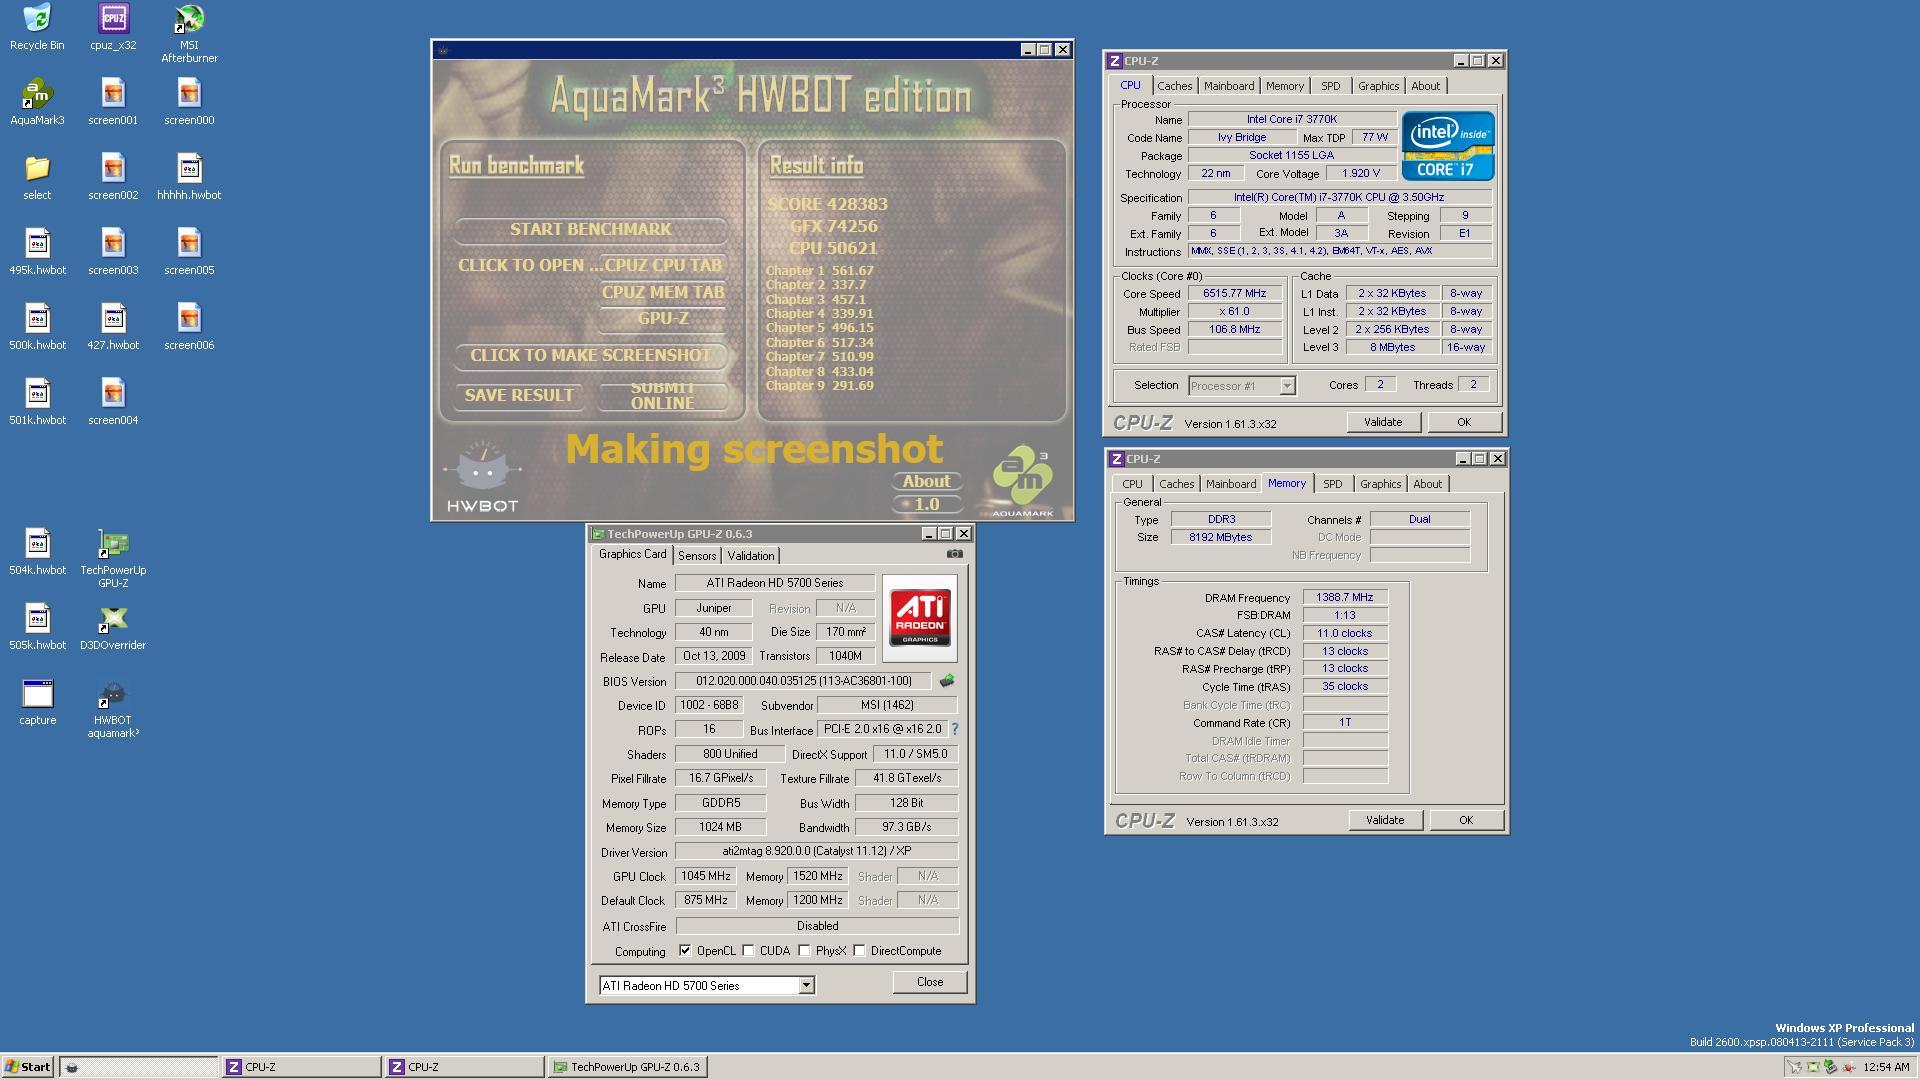The height and width of the screenshot is (1080, 1920).
Task: Launch cpuz_x32 desktop shortcut
Action: coord(113,27)
